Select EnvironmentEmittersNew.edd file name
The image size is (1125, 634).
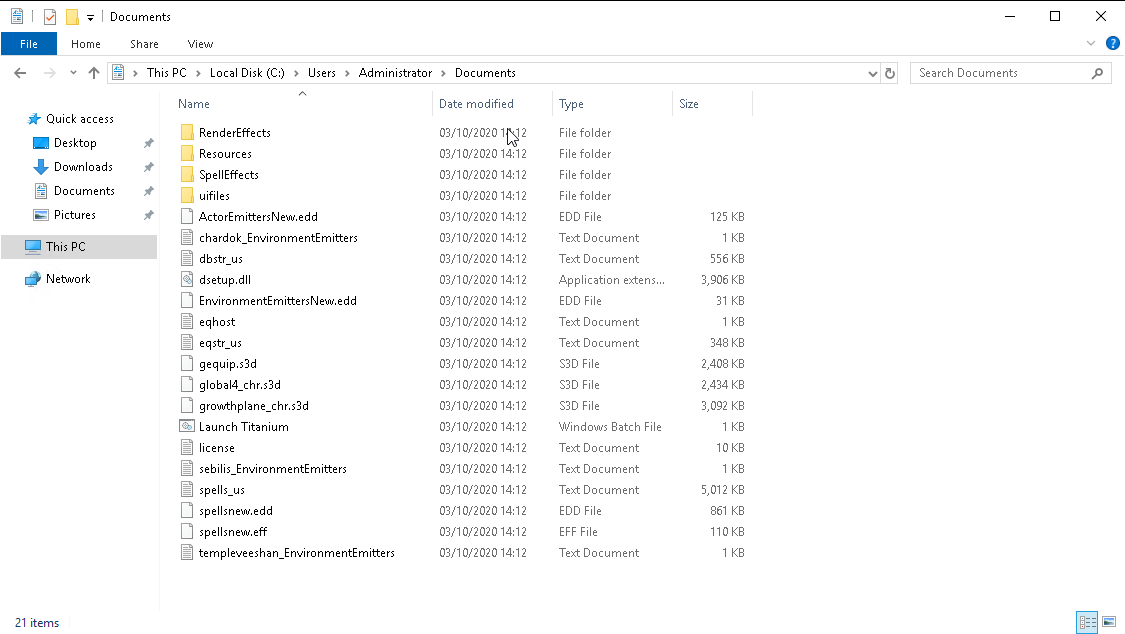(x=278, y=301)
